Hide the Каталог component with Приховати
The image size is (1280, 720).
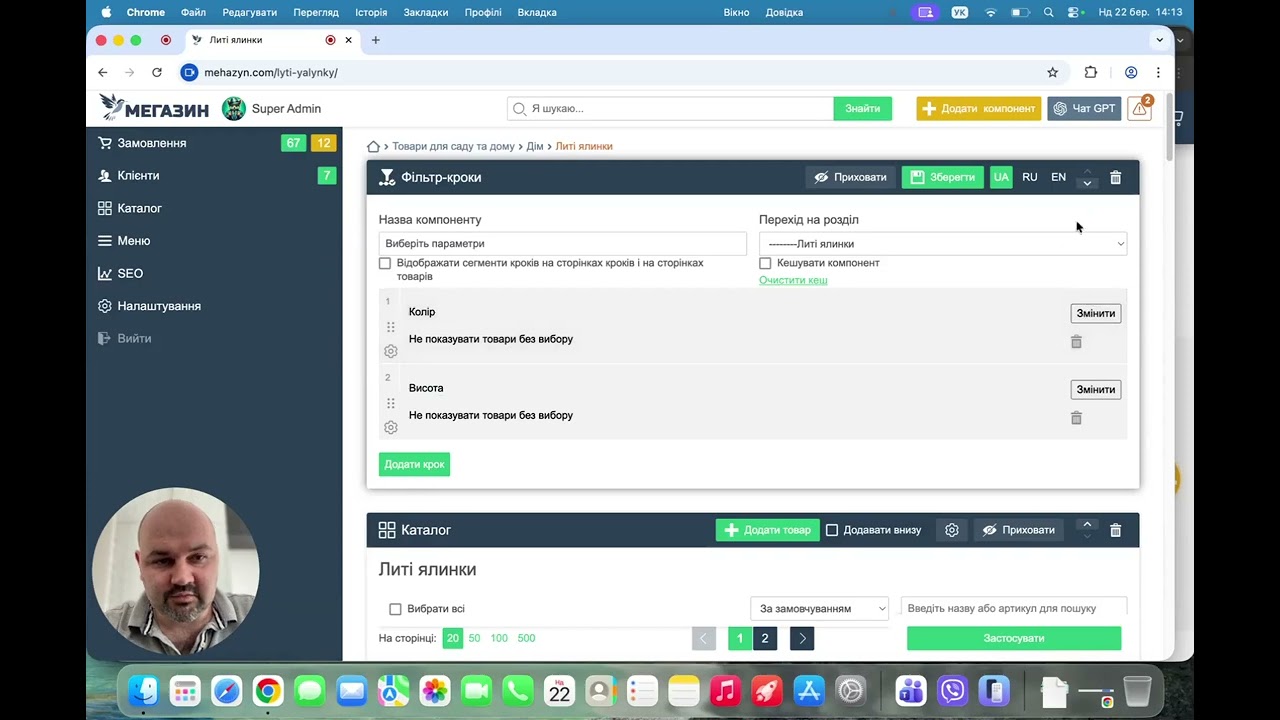(1019, 530)
